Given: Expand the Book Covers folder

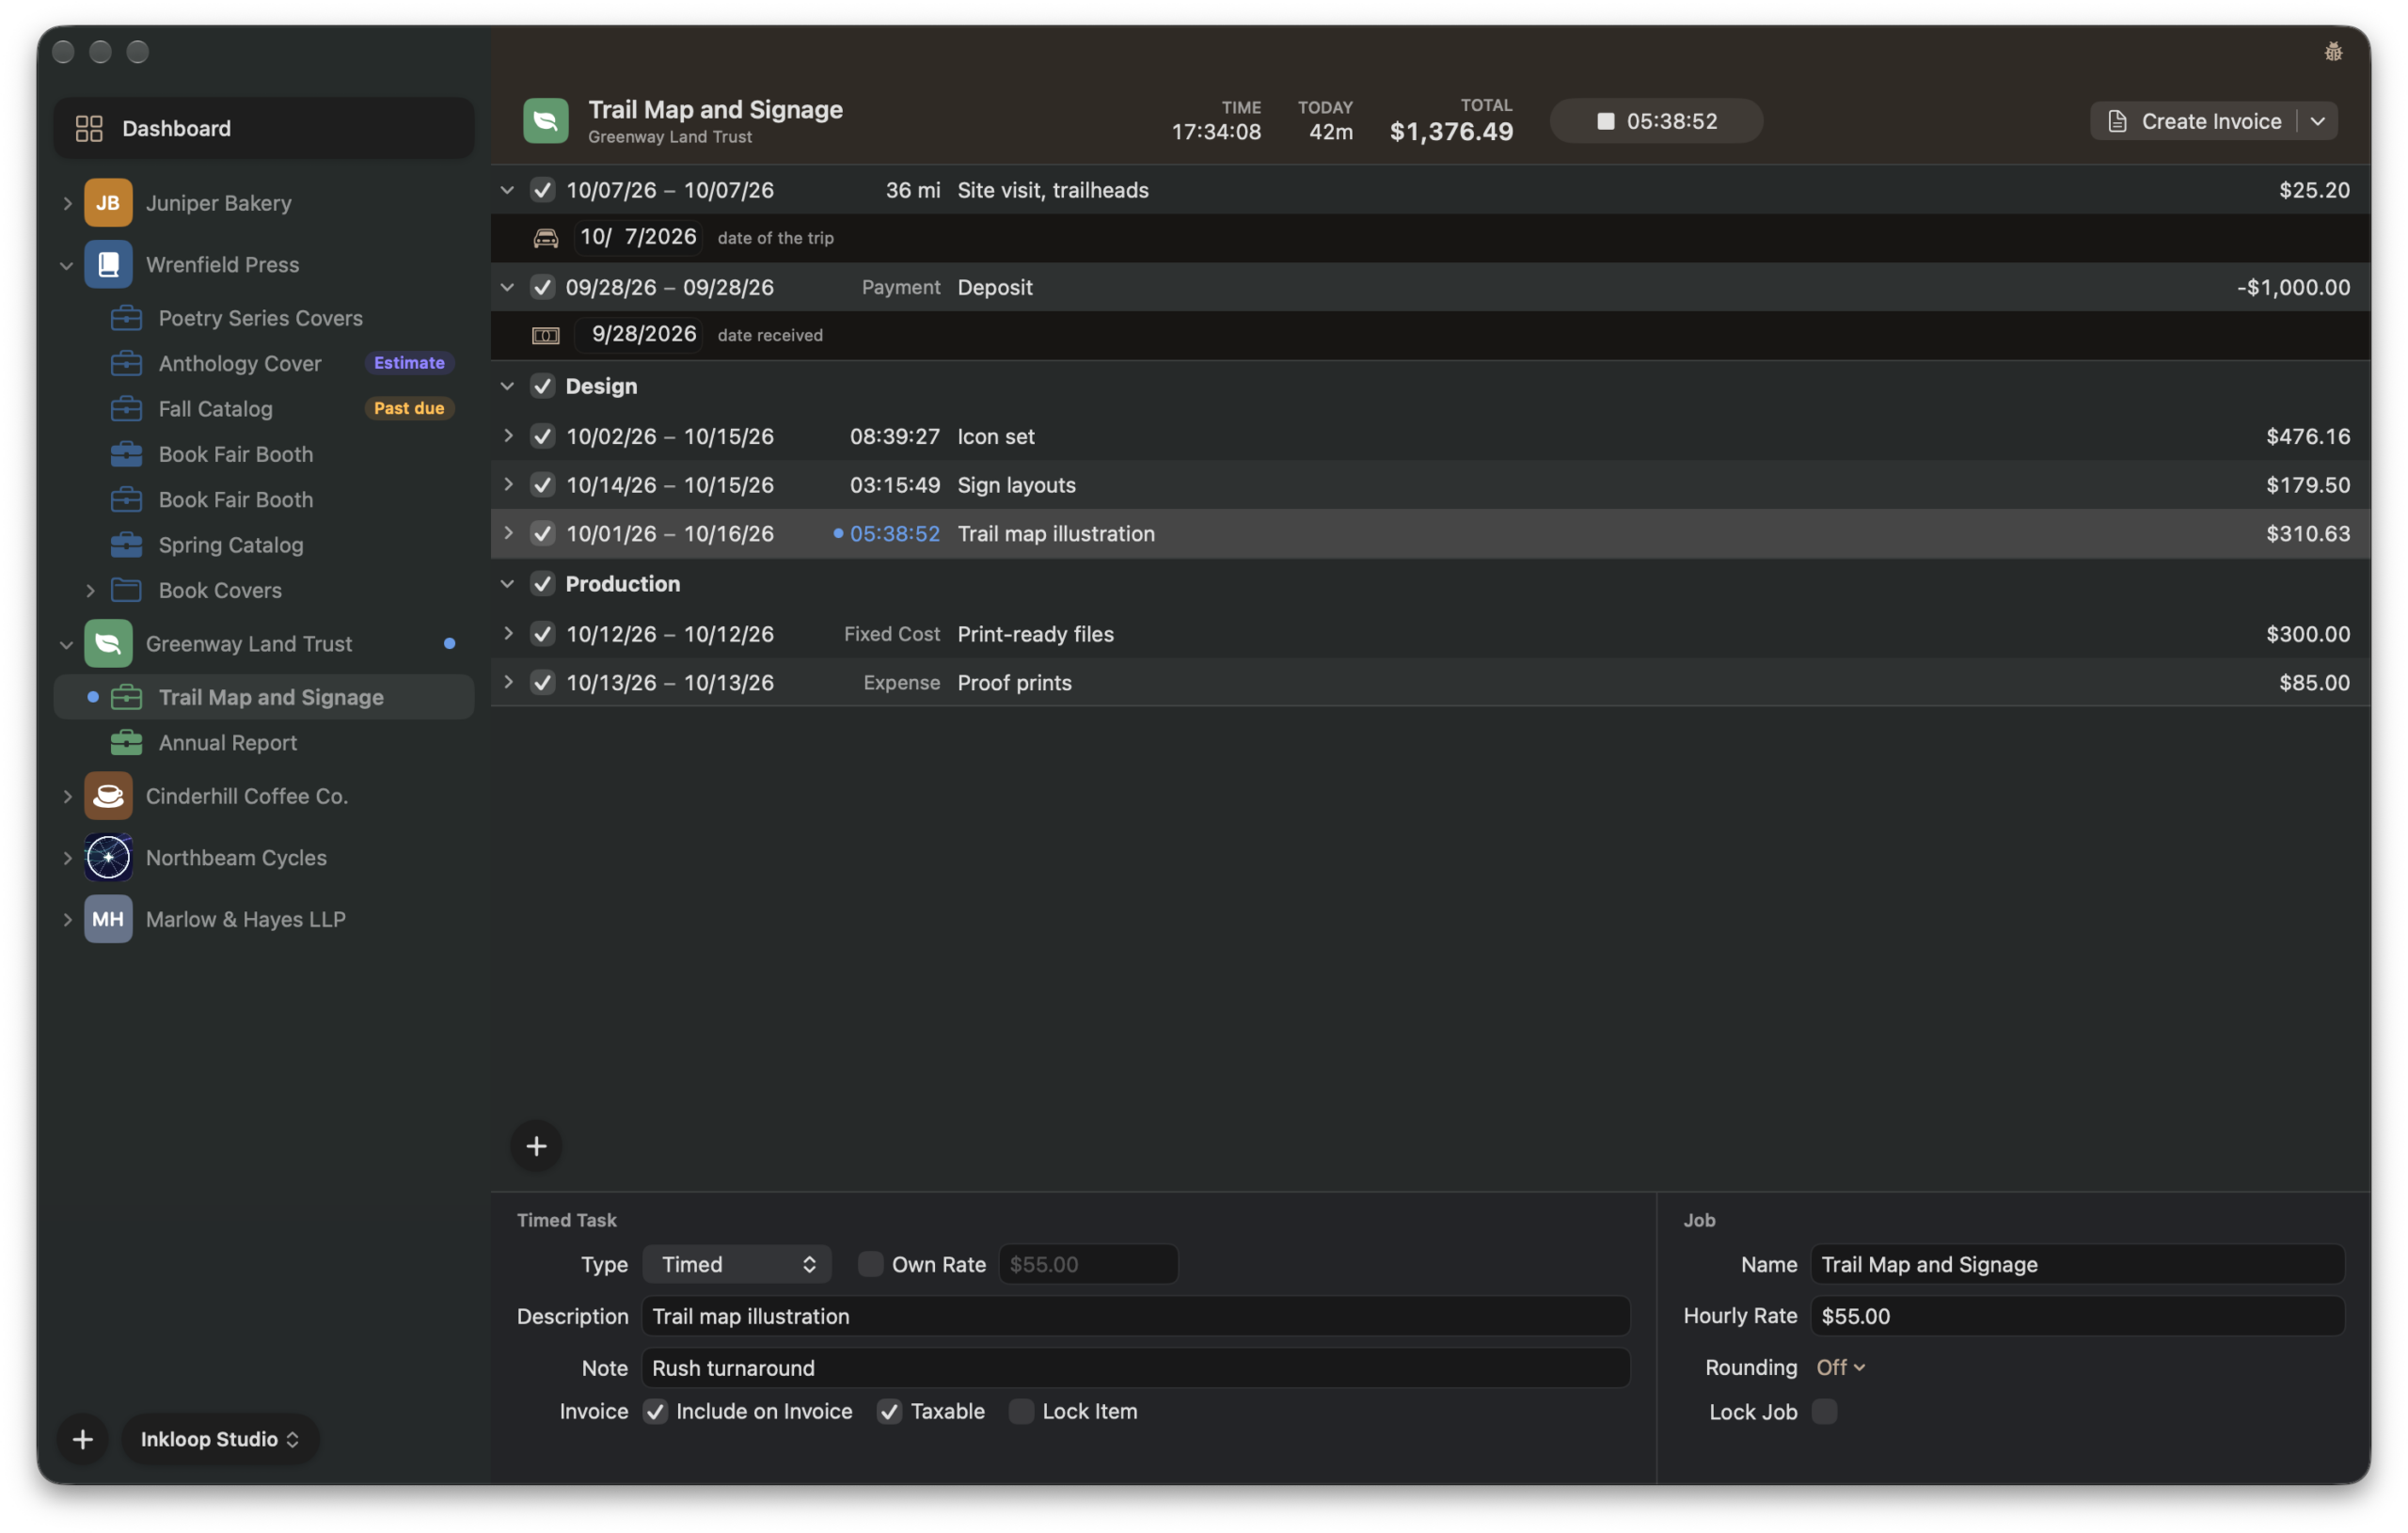Looking at the screenshot, I should [x=90, y=590].
